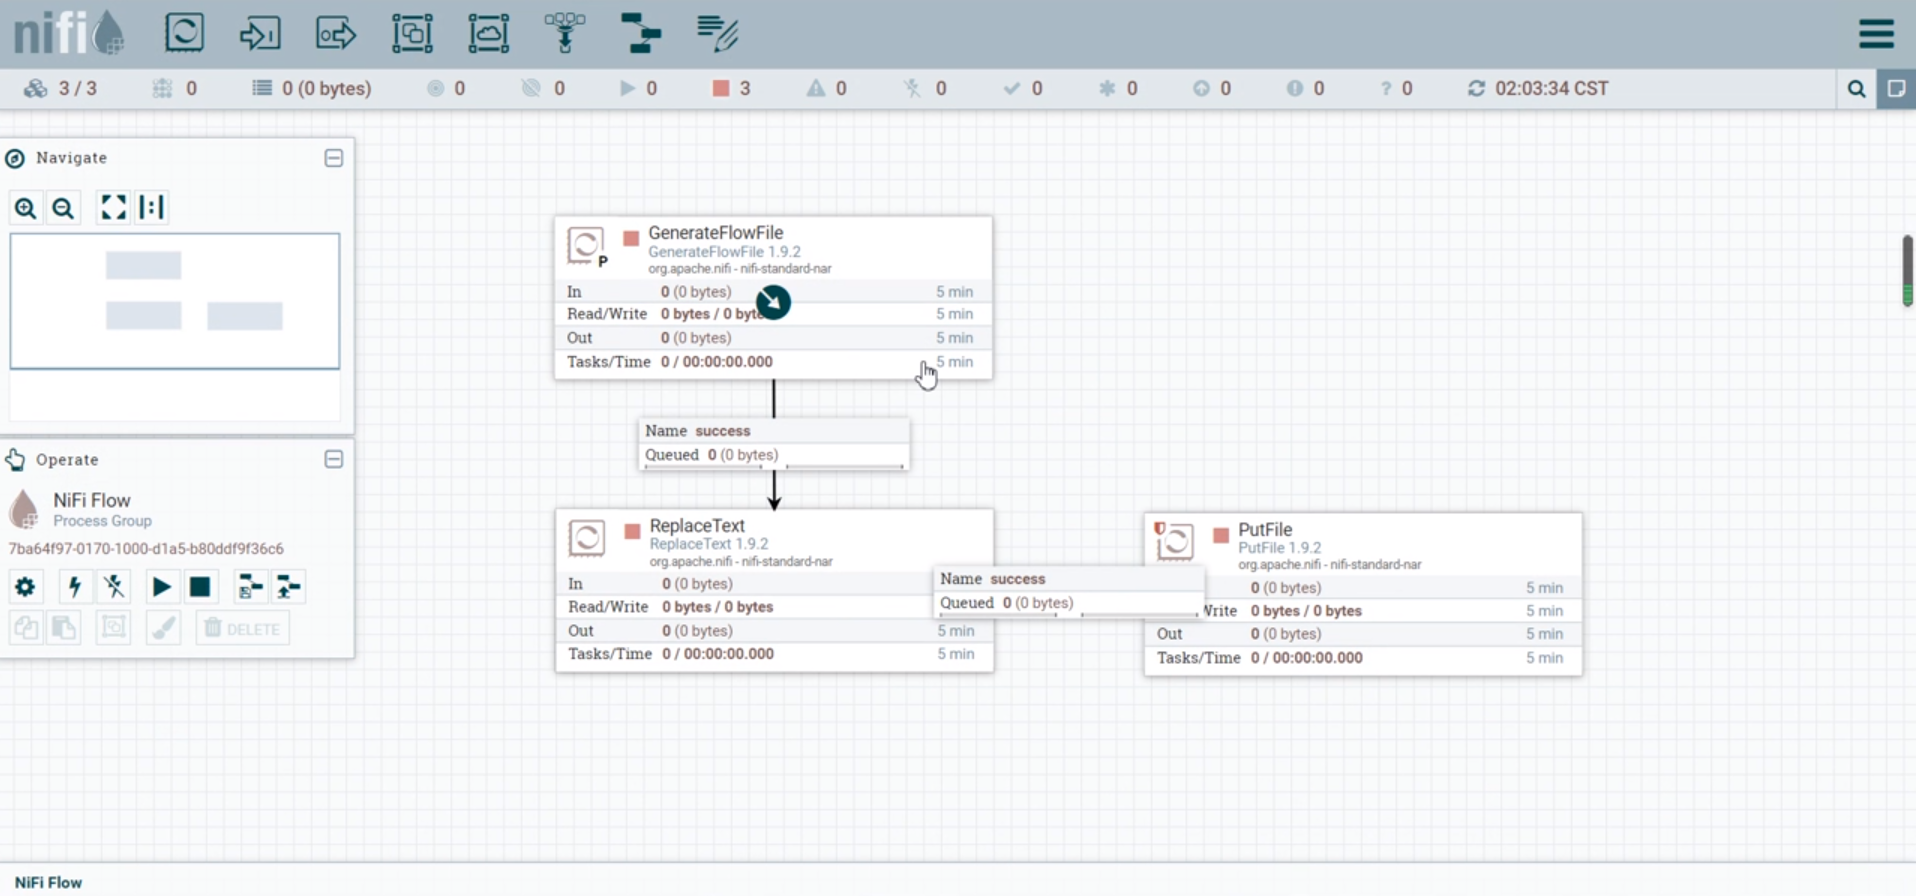Click the Copy icon in Operate panel

pos(26,628)
